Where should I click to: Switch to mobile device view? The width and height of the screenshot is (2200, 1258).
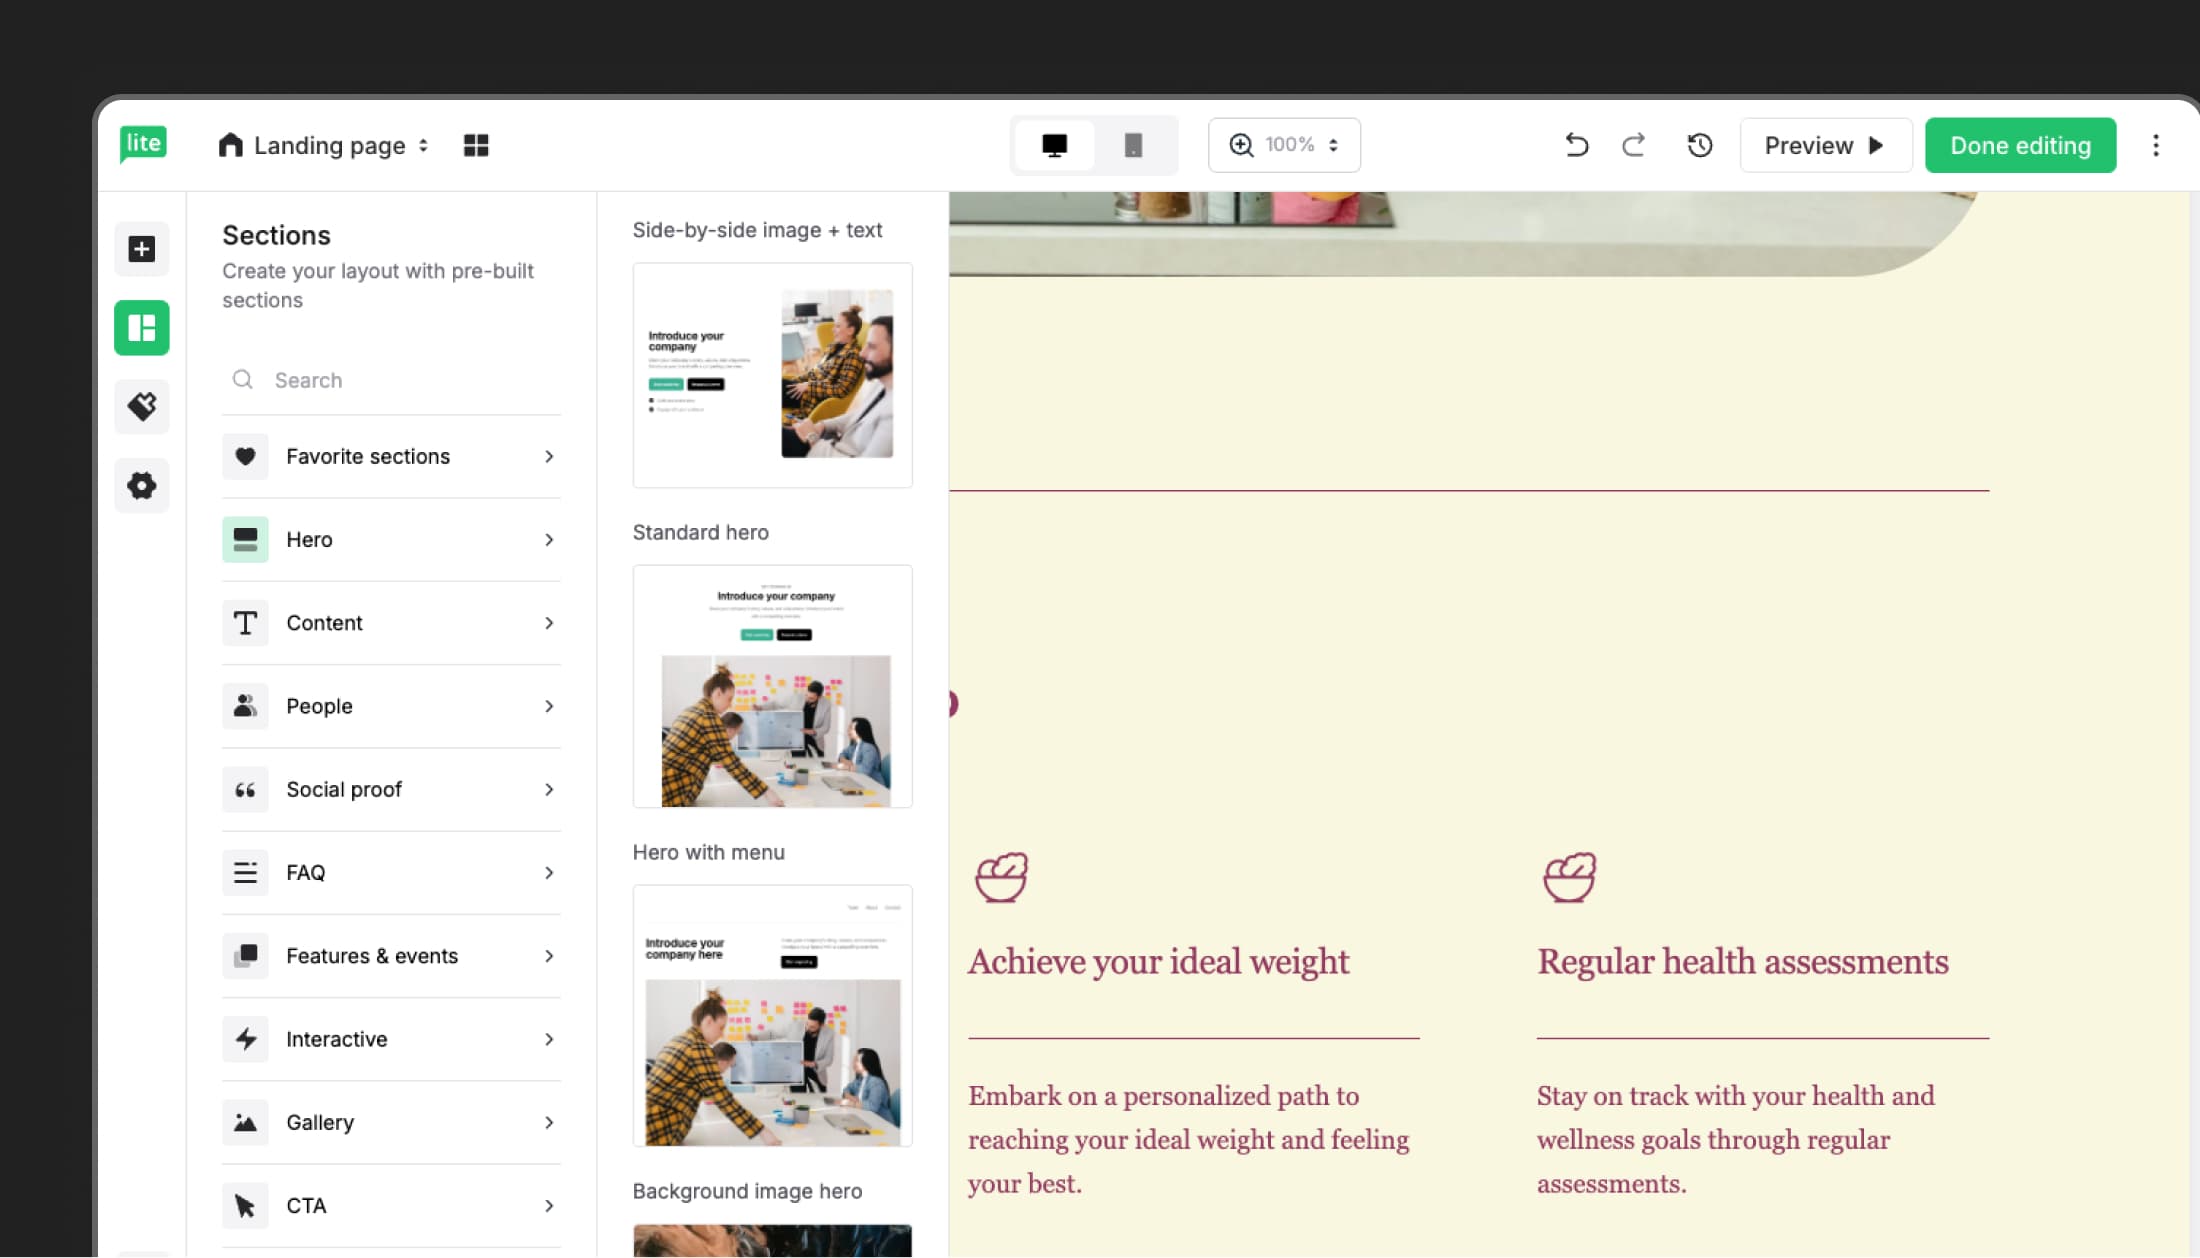point(1133,145)
